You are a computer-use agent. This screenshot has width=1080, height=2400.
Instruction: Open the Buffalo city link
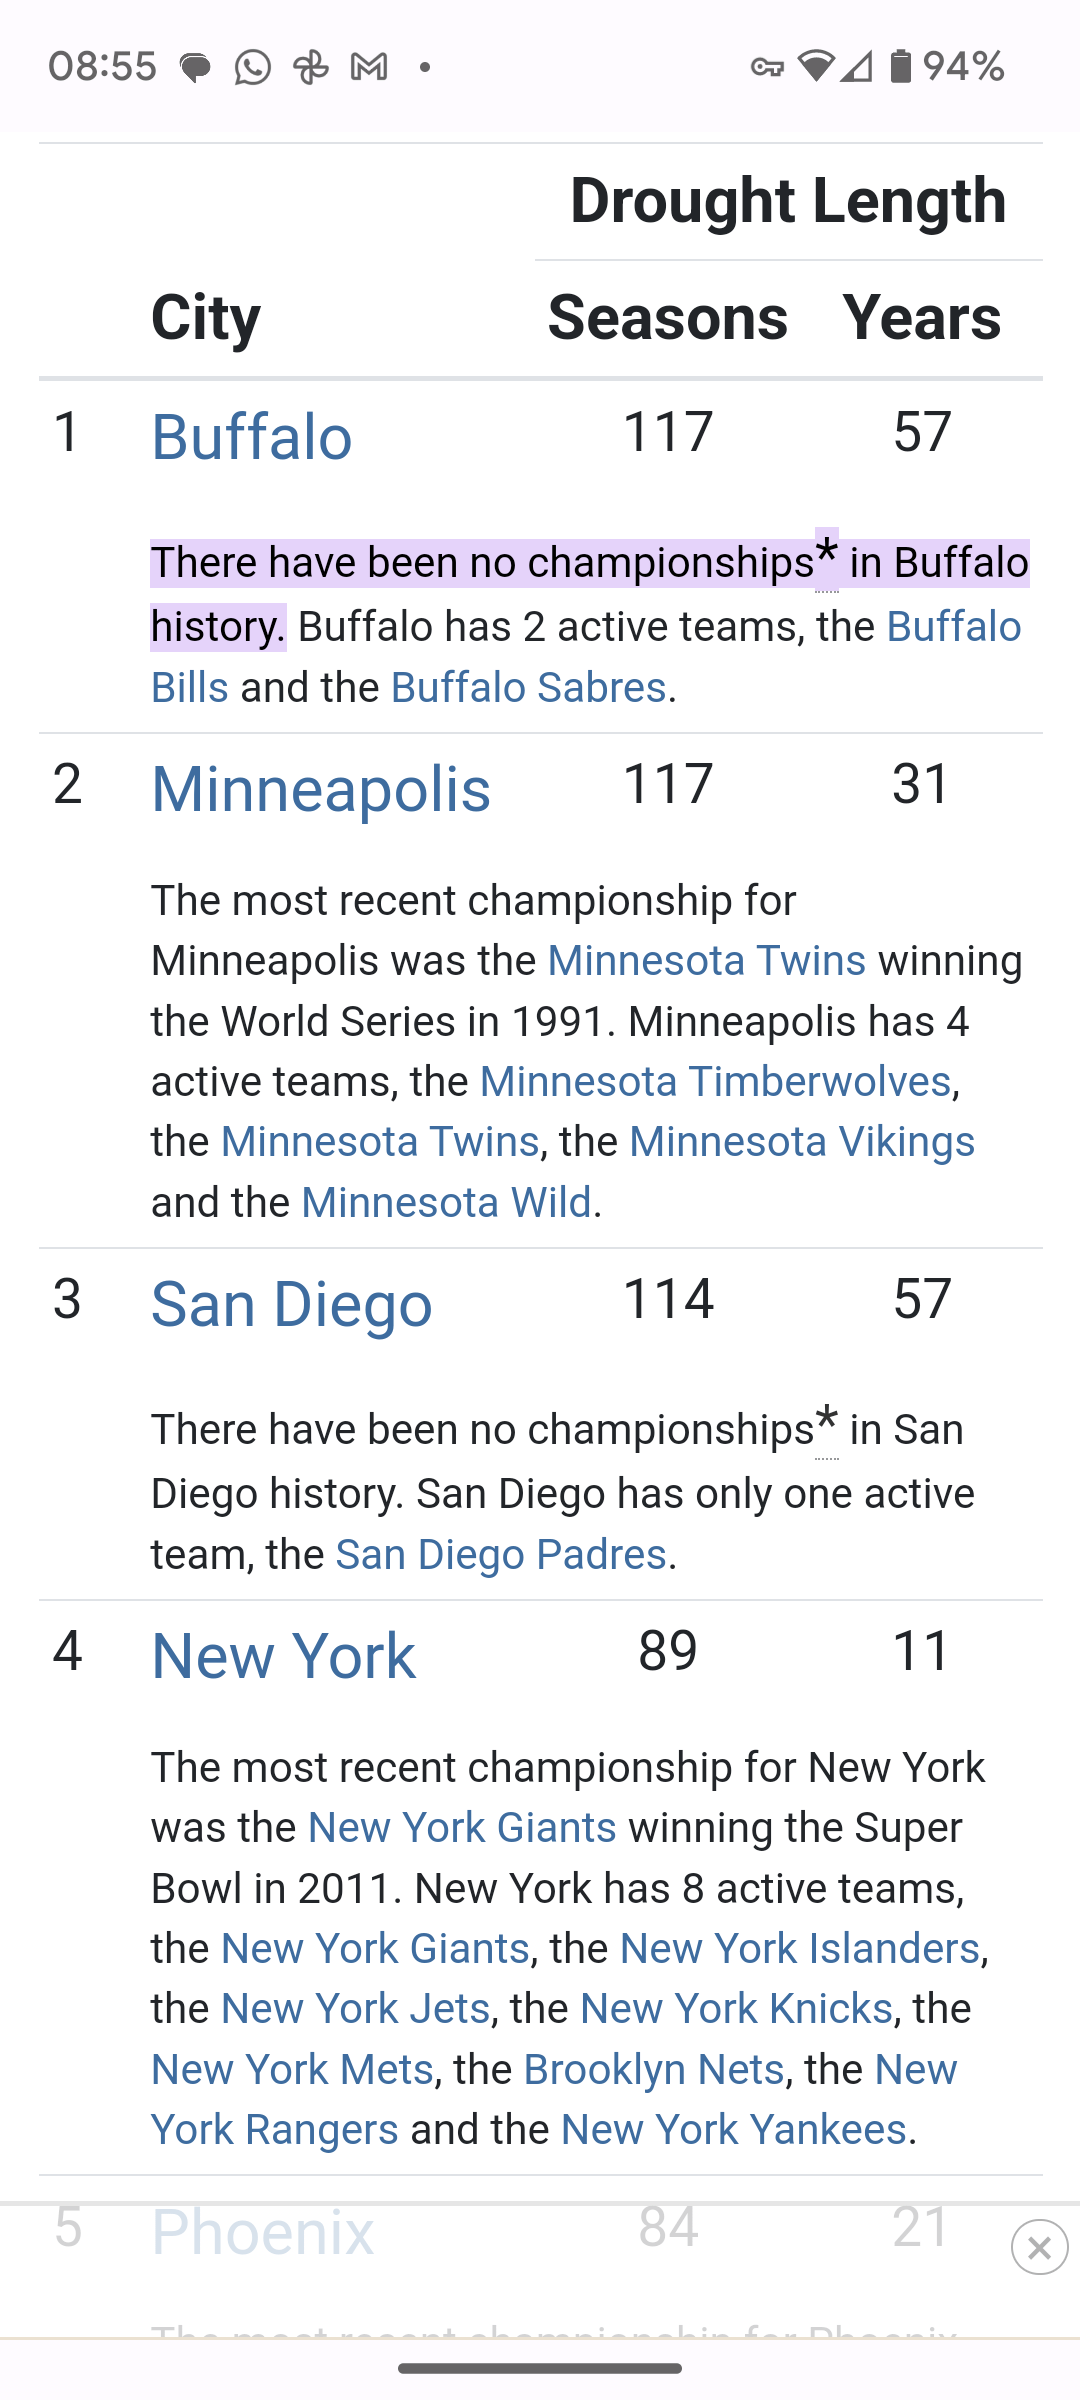[x=251, y=437]
